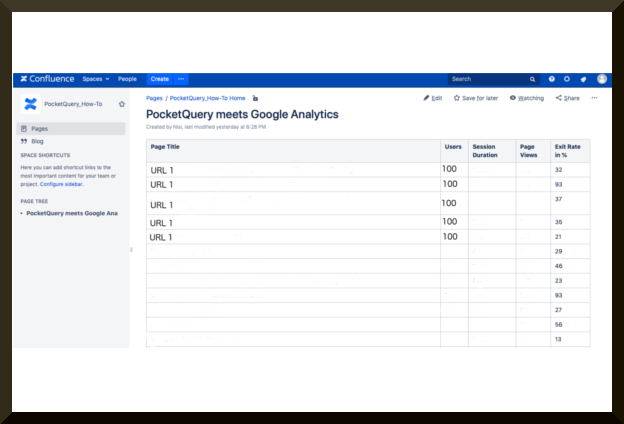Click exit rate value 32
The image size is (624, 424).
(x=559, y=170)
